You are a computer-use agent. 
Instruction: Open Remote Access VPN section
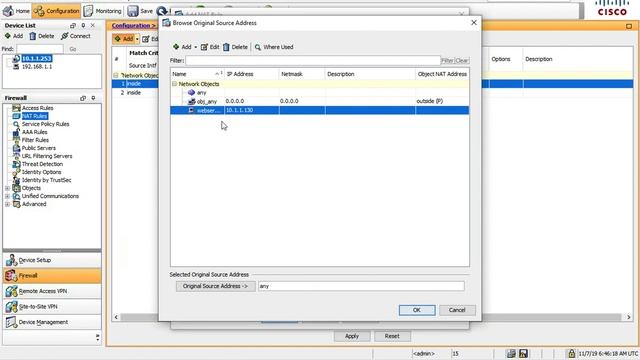pyautogui.click(x=52, y=291)
